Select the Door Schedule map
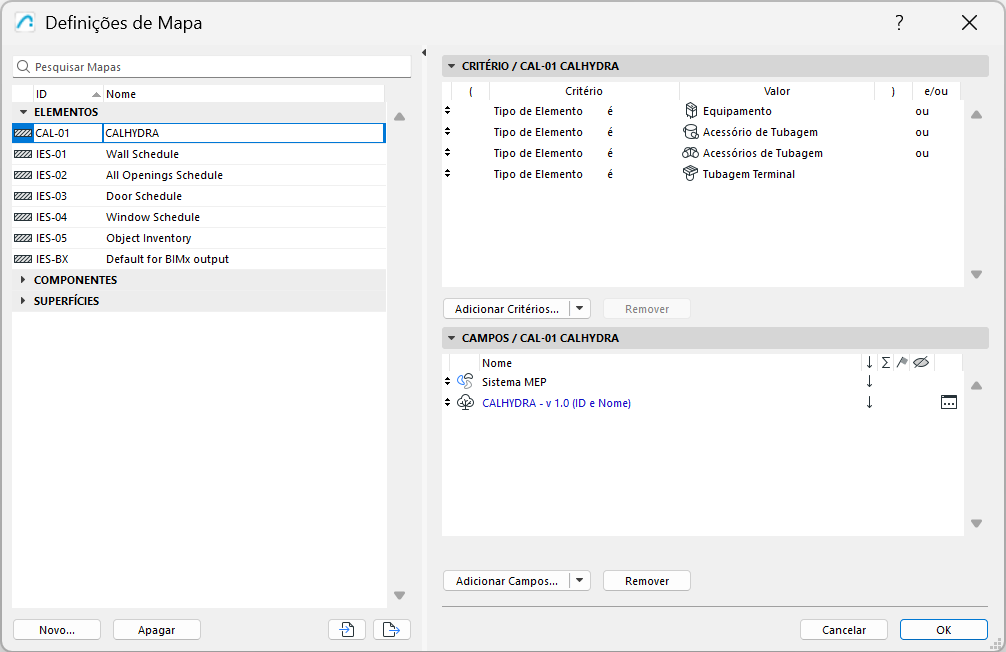Screen dimensions: 1006x652 [x=144, y=196]
